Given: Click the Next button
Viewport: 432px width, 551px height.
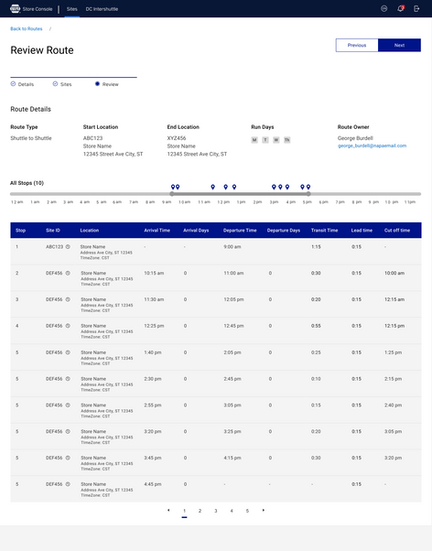Looking at the screenshot, I should (399, 45).
